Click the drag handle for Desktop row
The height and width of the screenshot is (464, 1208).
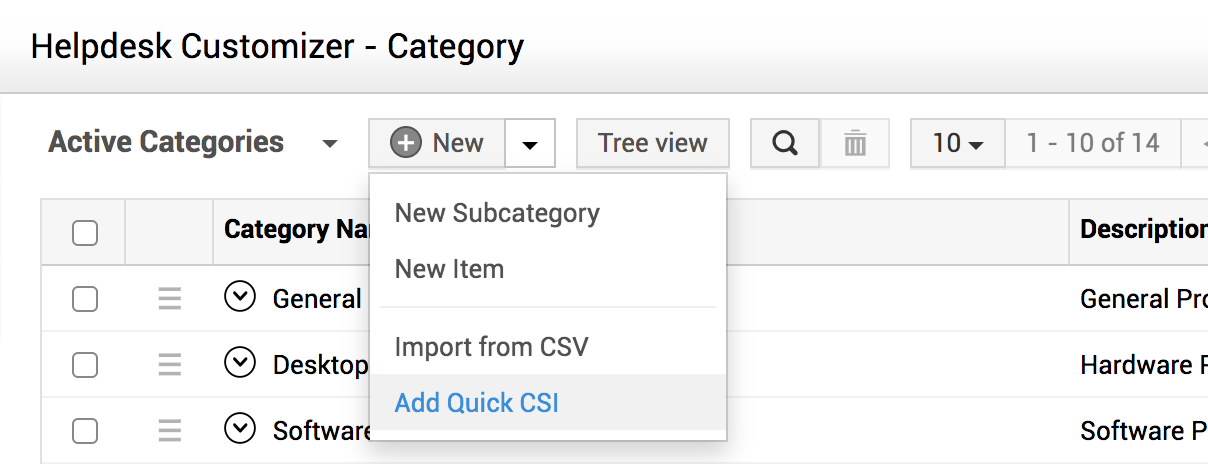(x=170, y=364)
